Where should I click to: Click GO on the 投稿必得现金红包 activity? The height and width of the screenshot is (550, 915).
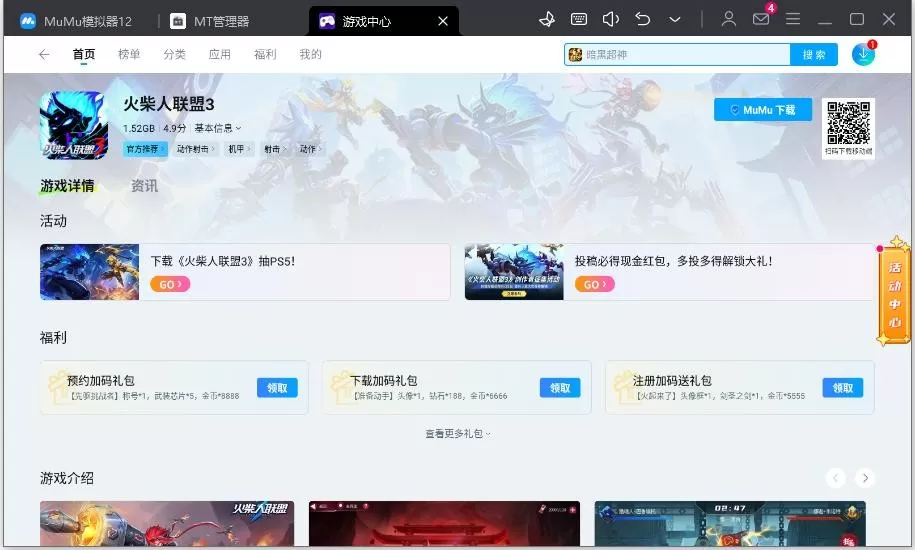tap(595, 284)
